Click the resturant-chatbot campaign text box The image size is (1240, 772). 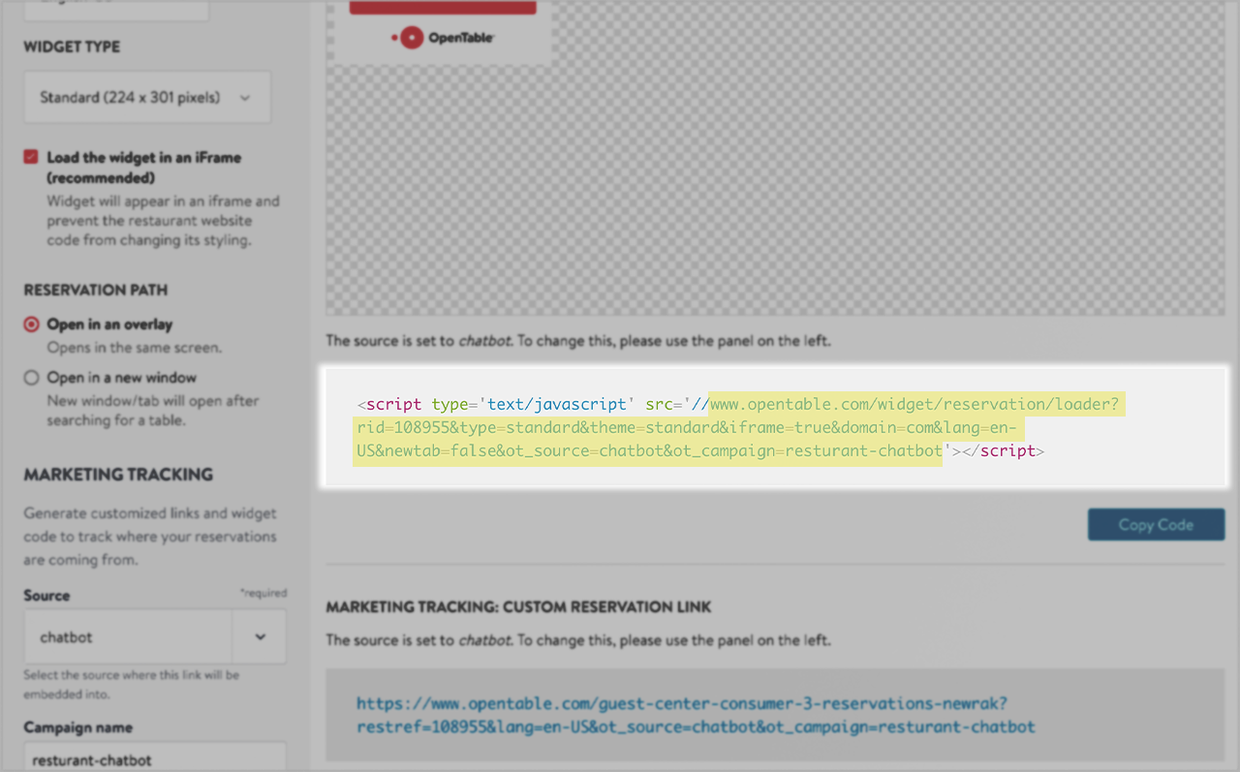150,760
